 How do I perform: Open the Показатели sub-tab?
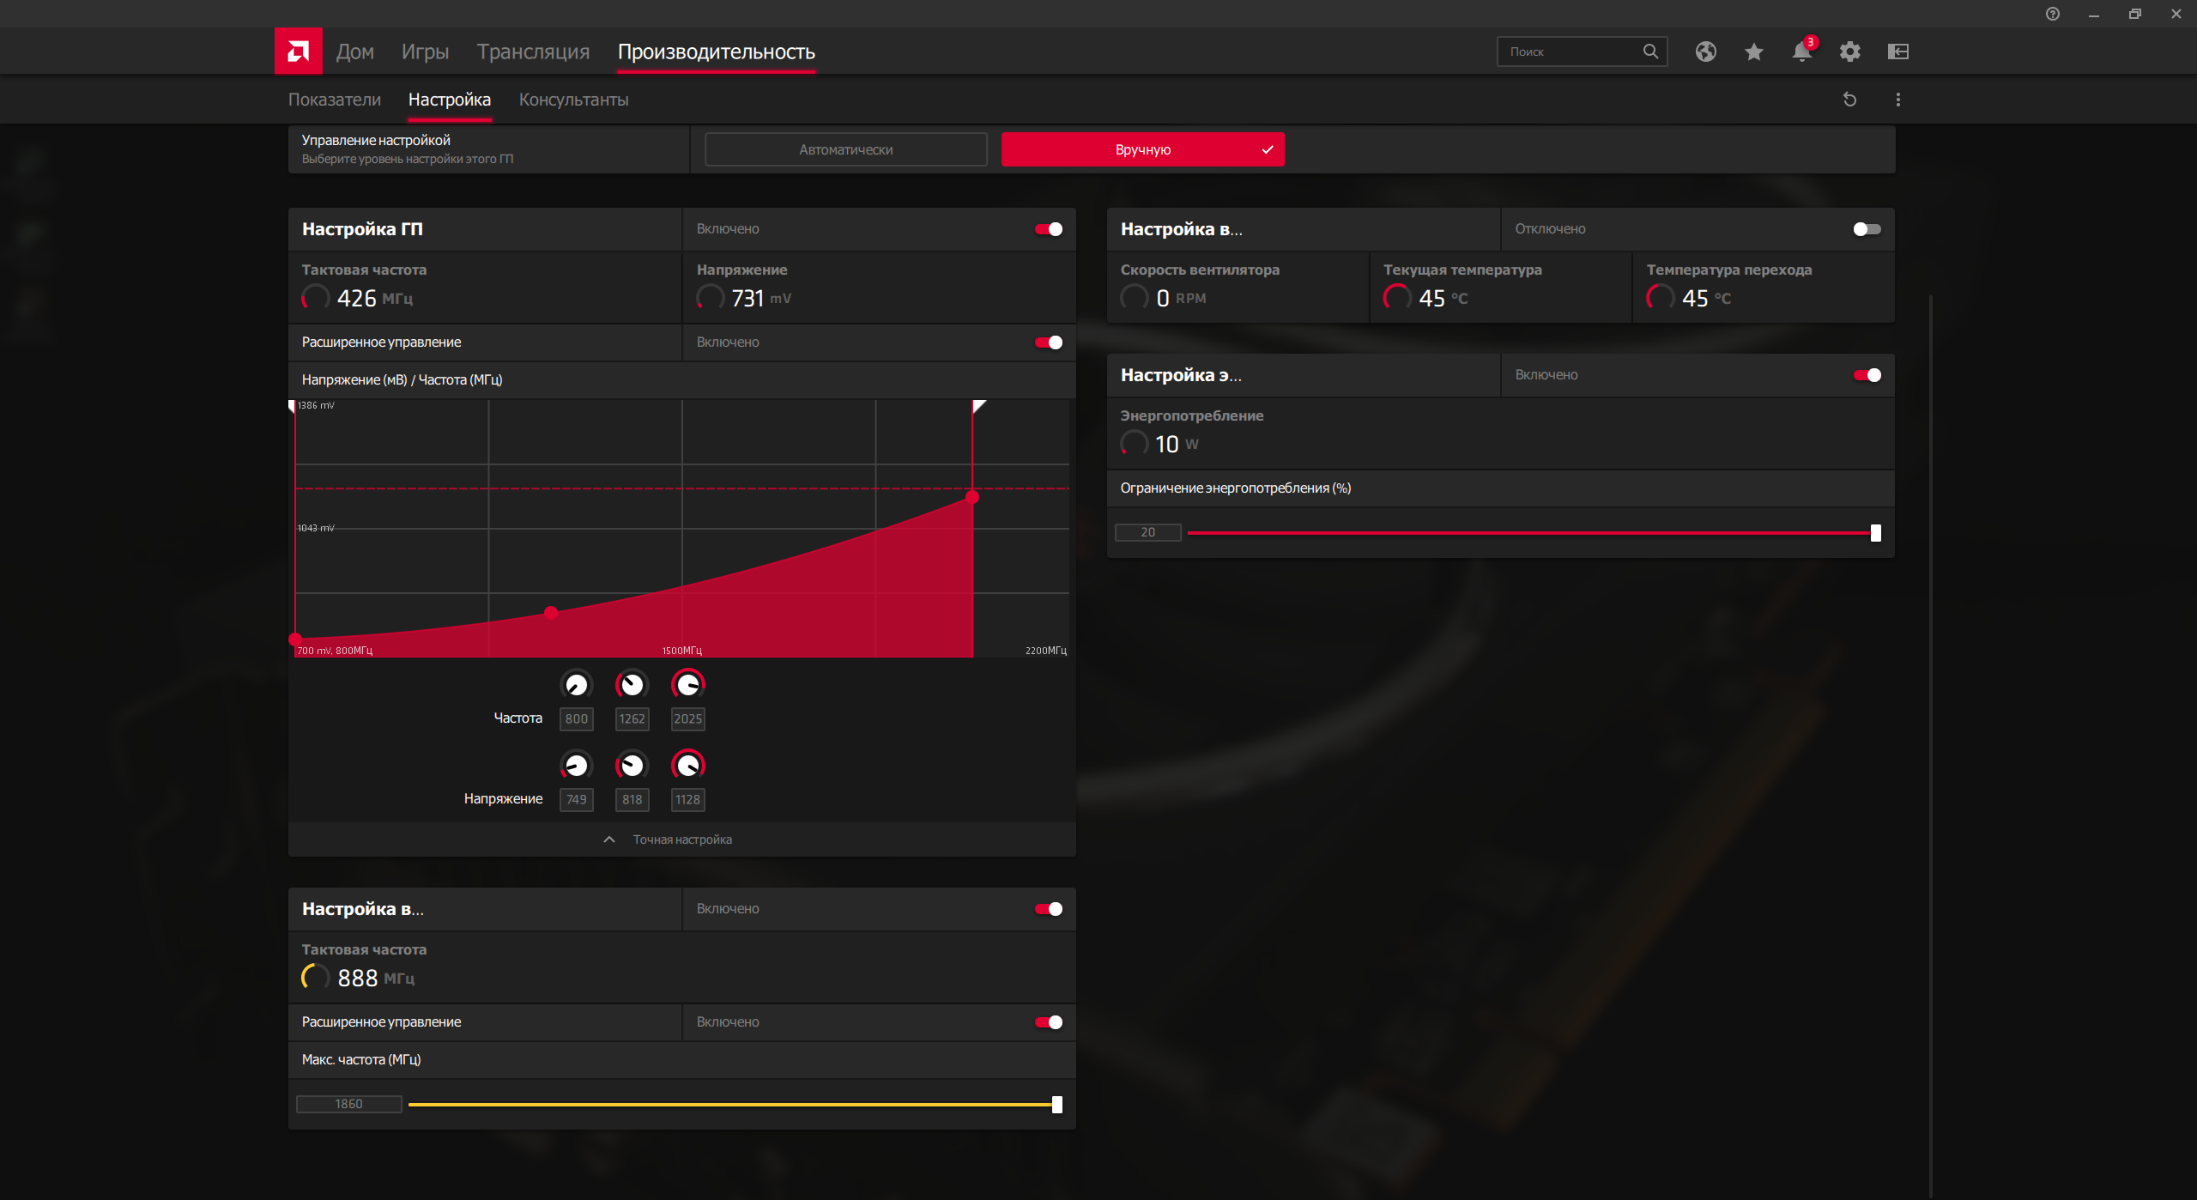334,100
